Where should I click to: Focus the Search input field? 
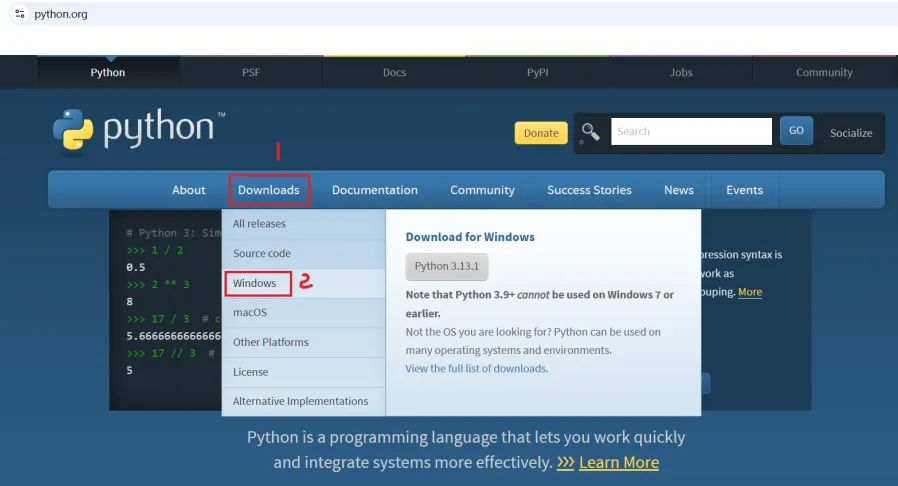click(691, 132)
